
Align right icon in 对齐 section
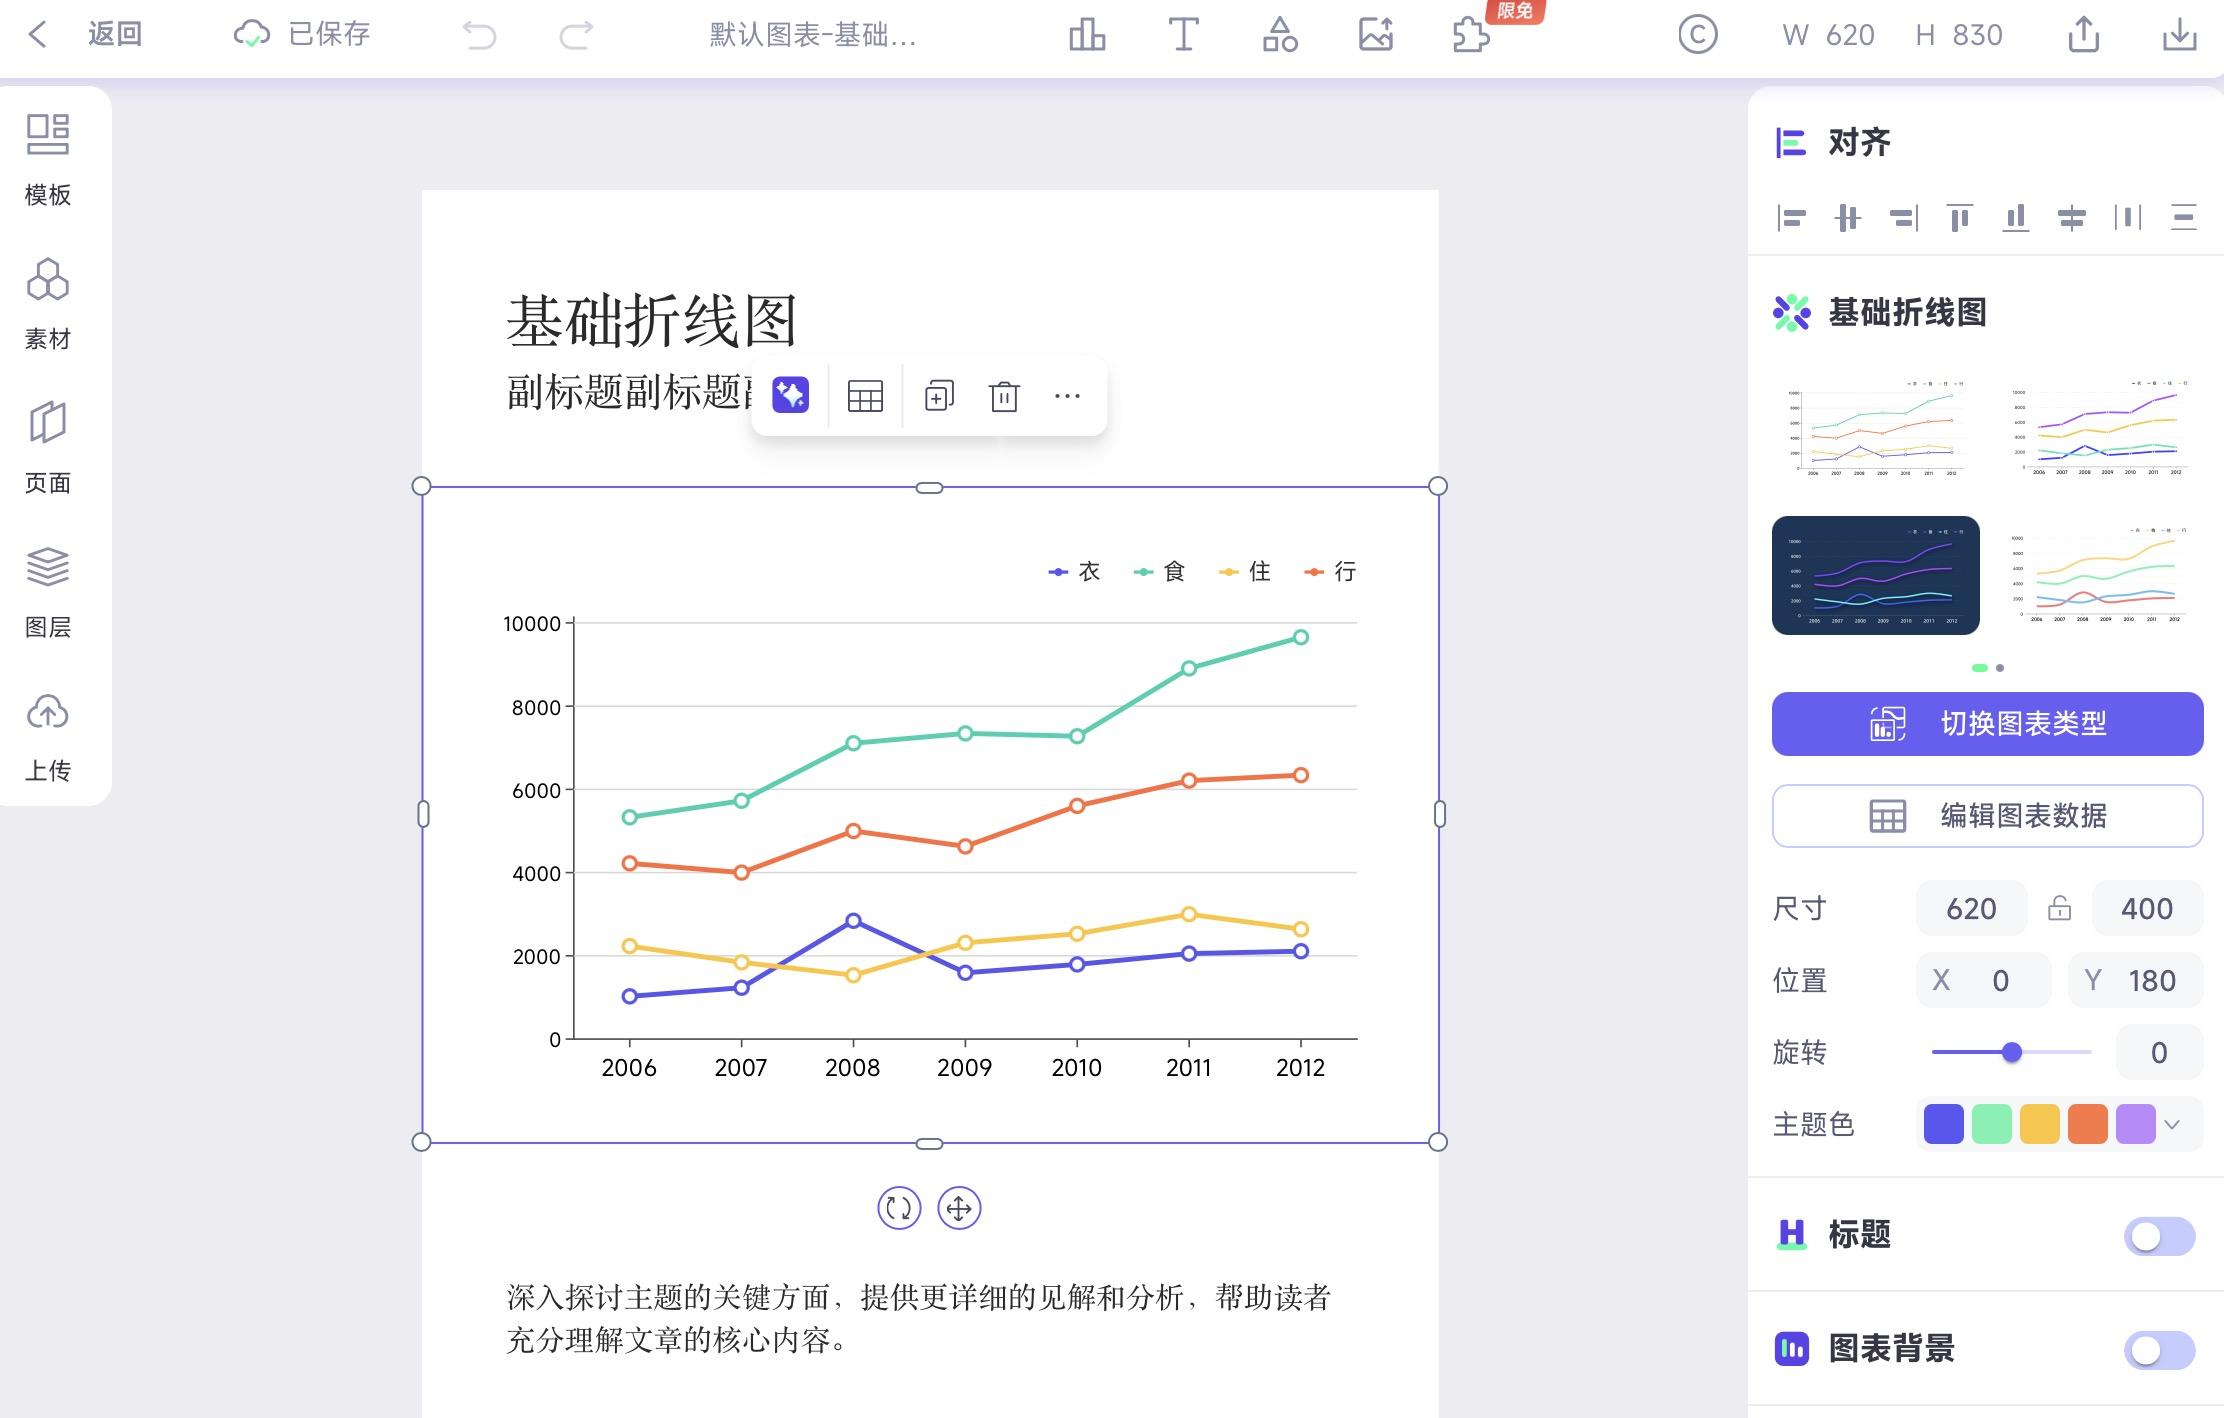click(1904, 217)
